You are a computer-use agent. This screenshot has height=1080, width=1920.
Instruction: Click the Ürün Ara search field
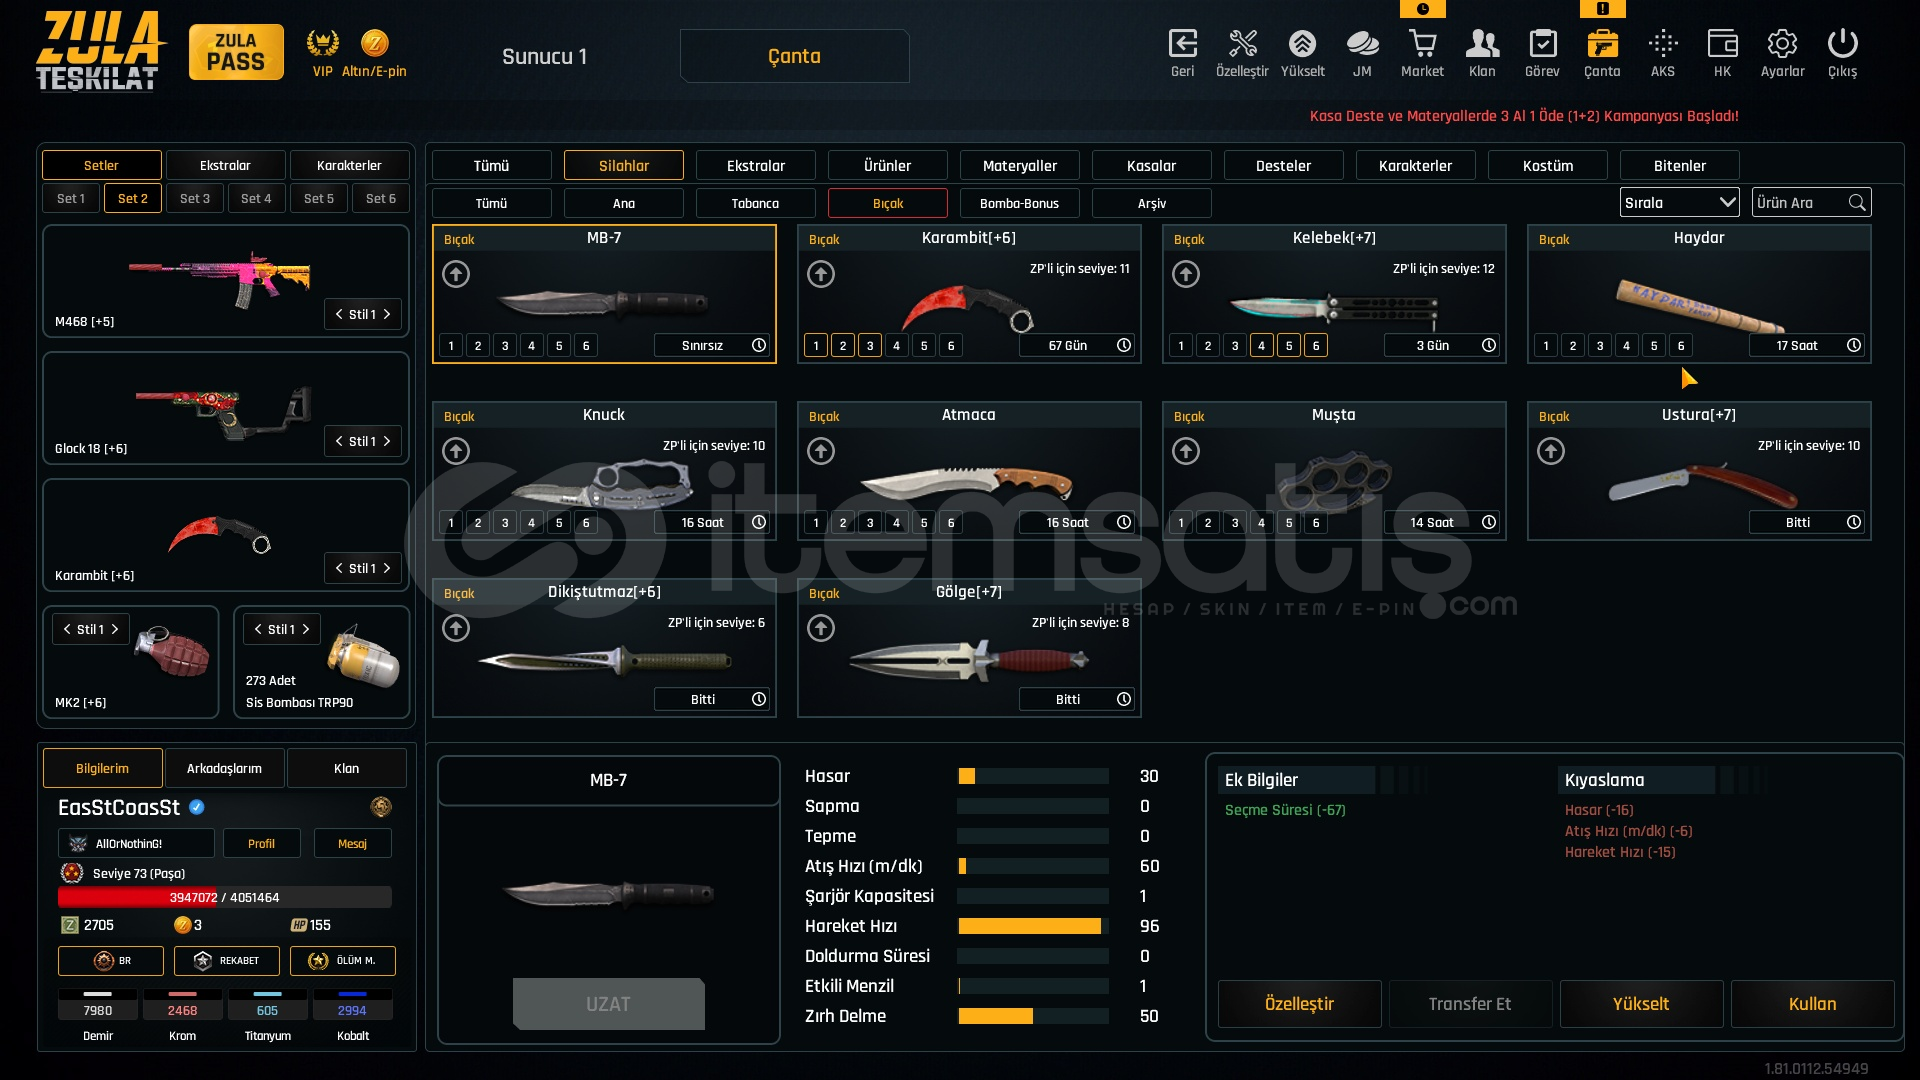(1800, 202)
